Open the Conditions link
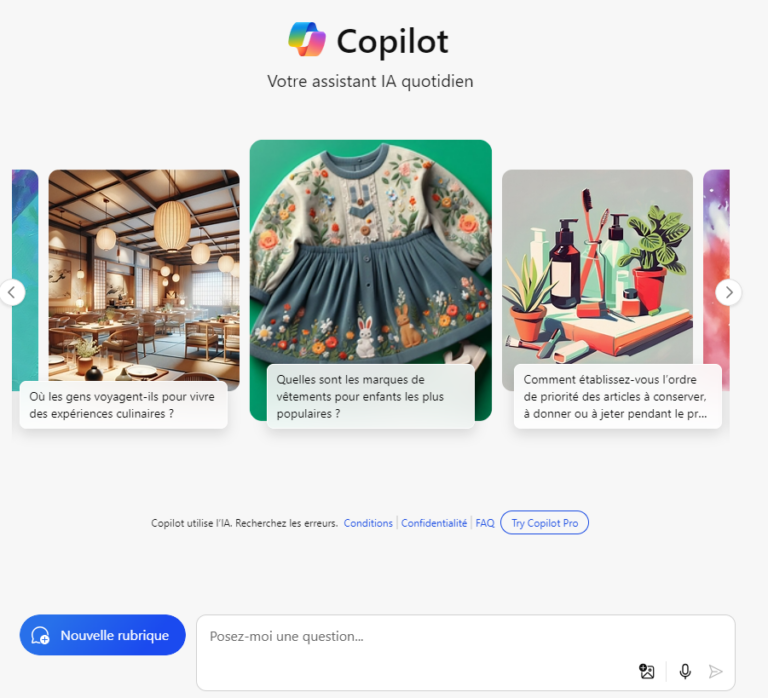 pos(368,523)
